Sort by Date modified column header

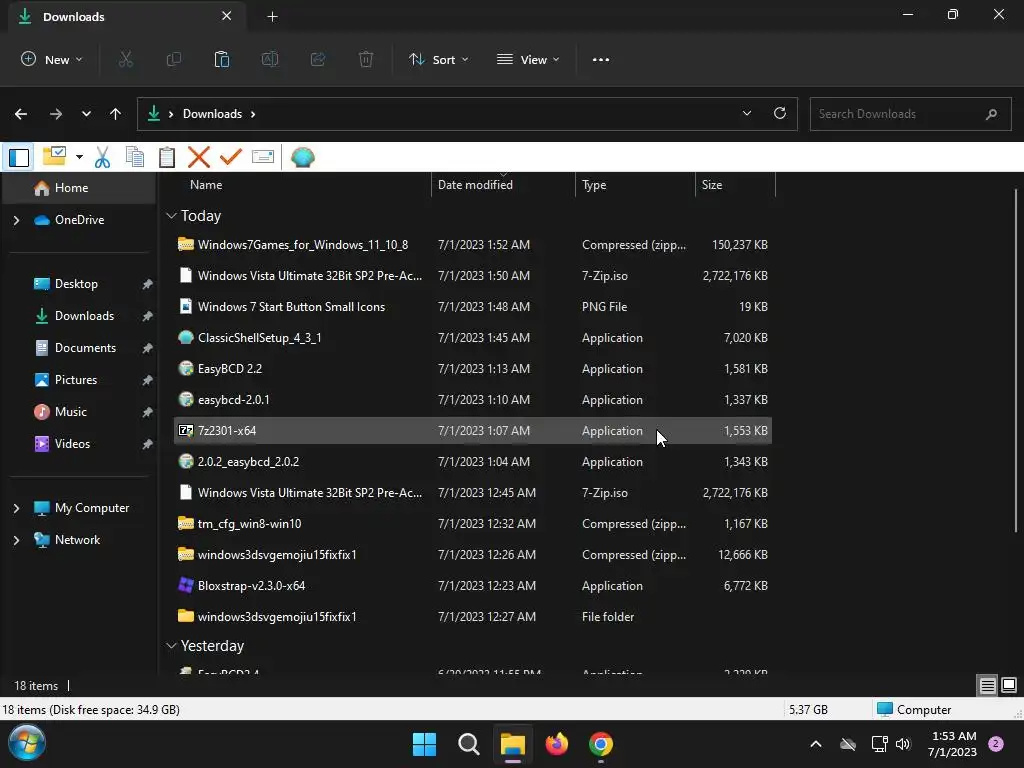point(504,185)
